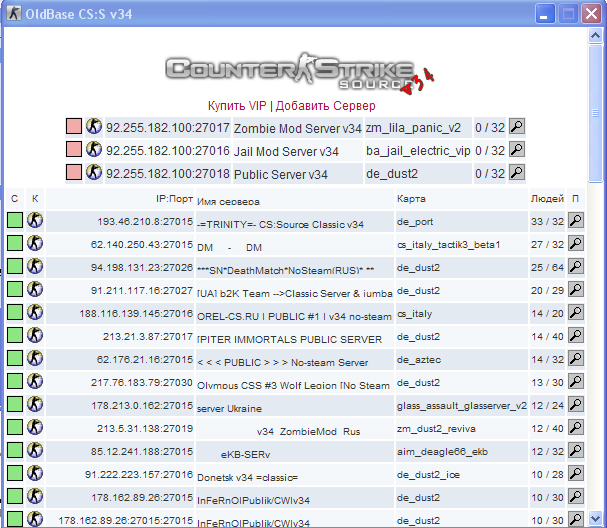Viewport: 607px width, 528px height.
Task: Click magnifier icon for Public Server v34
Action: (517, 172)
